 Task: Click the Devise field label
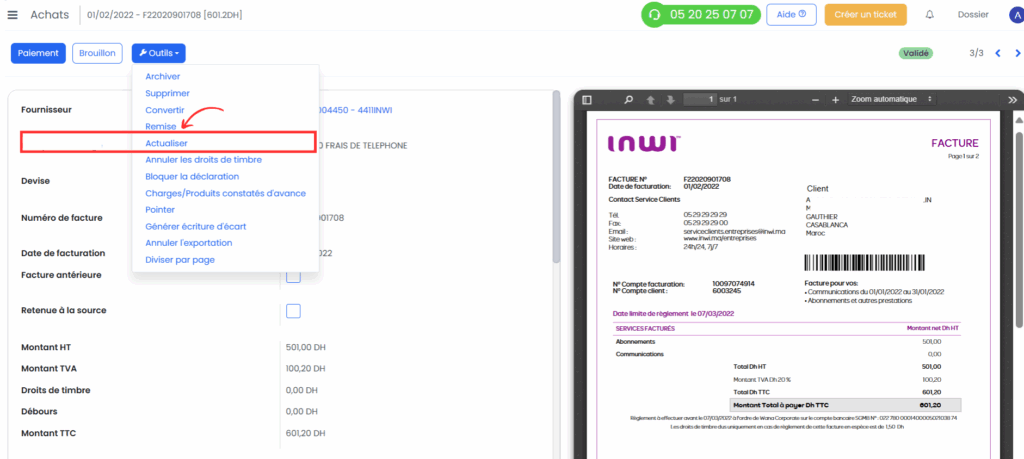point(35,181)
